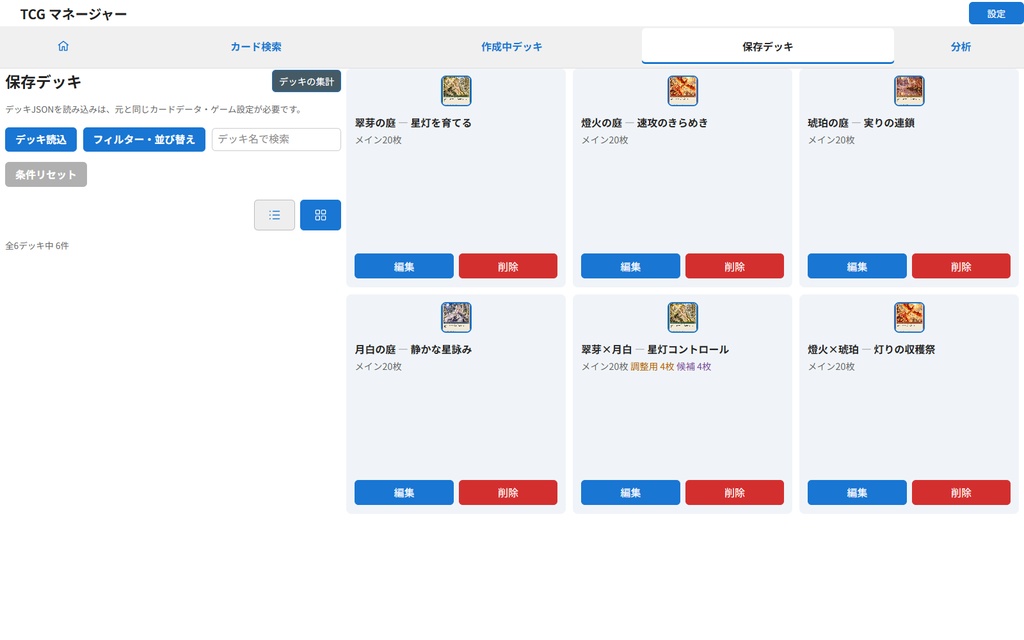Click the デッキ読込 button
This screenshot has width=1024, height=640.
(x=41, y=139)
